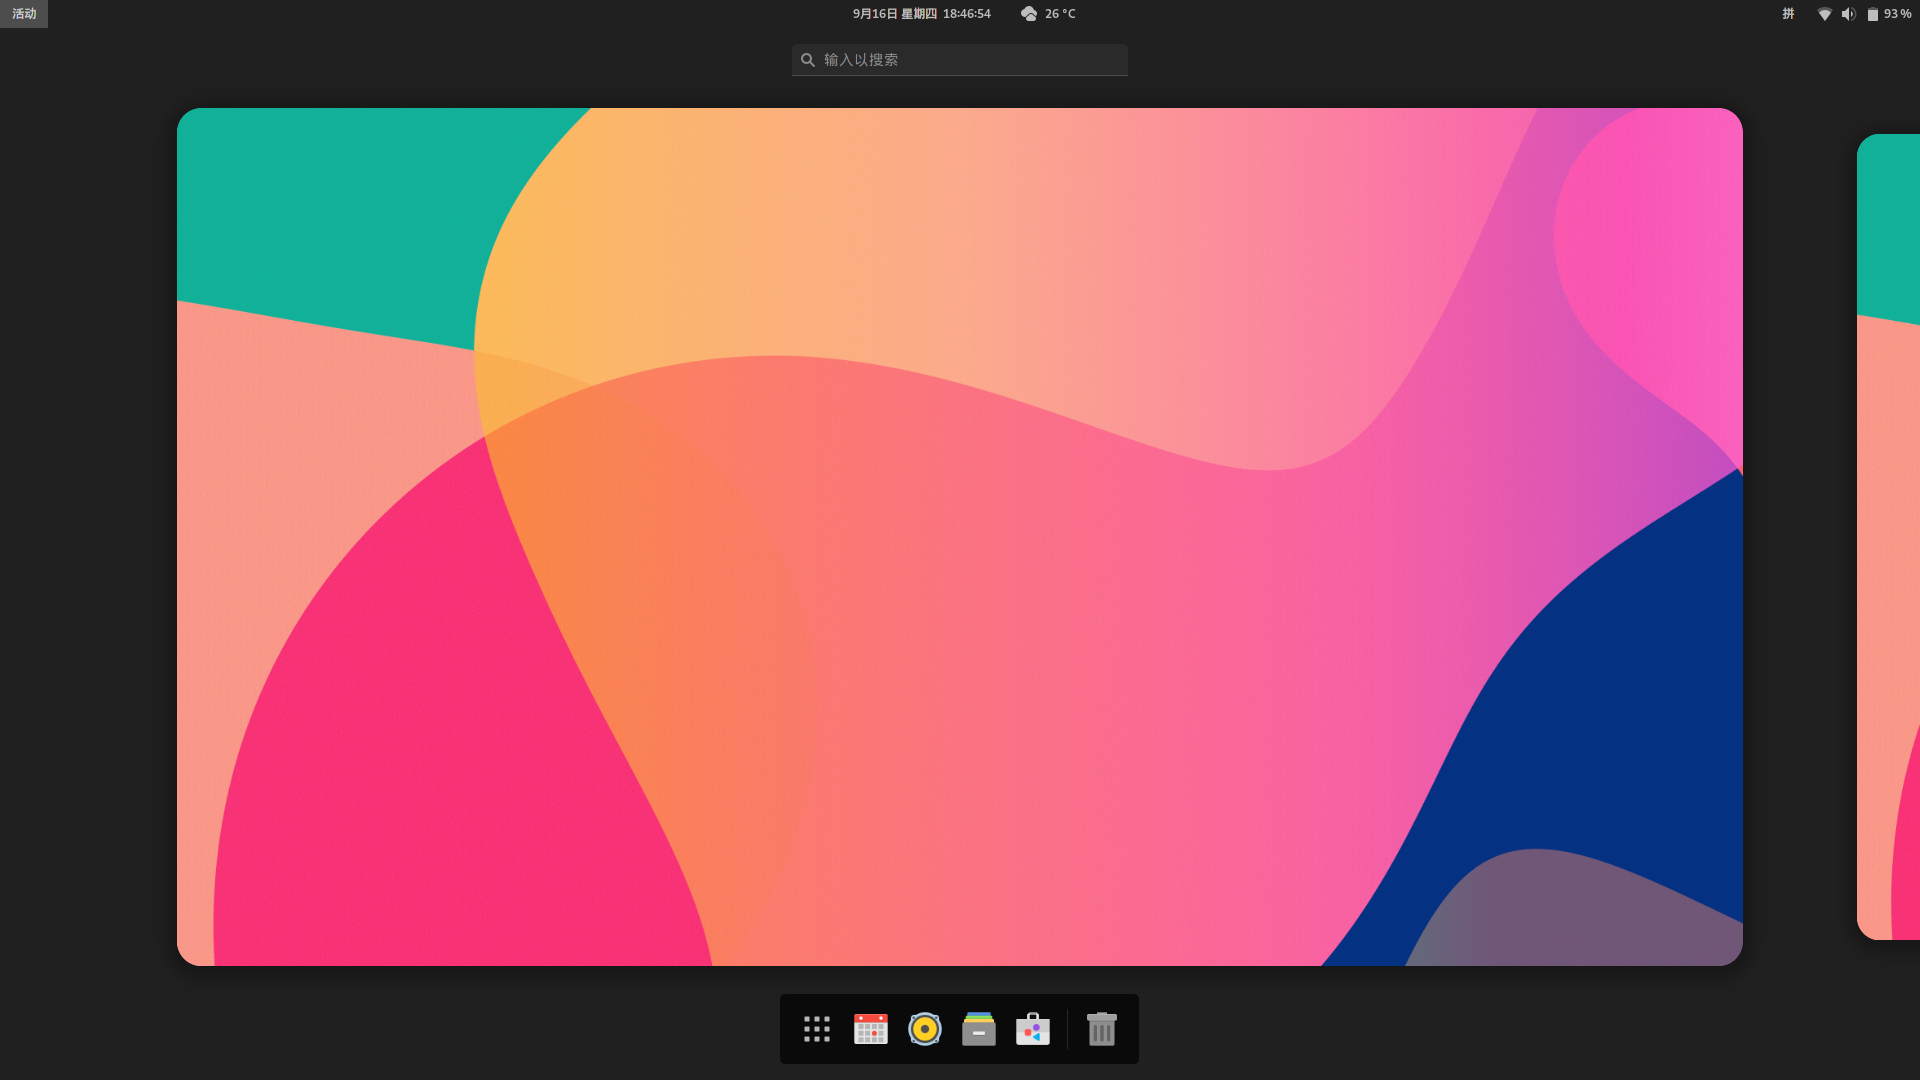
Task: Open the yellow speaker music player icon
Action: (x=924, y=1029)
